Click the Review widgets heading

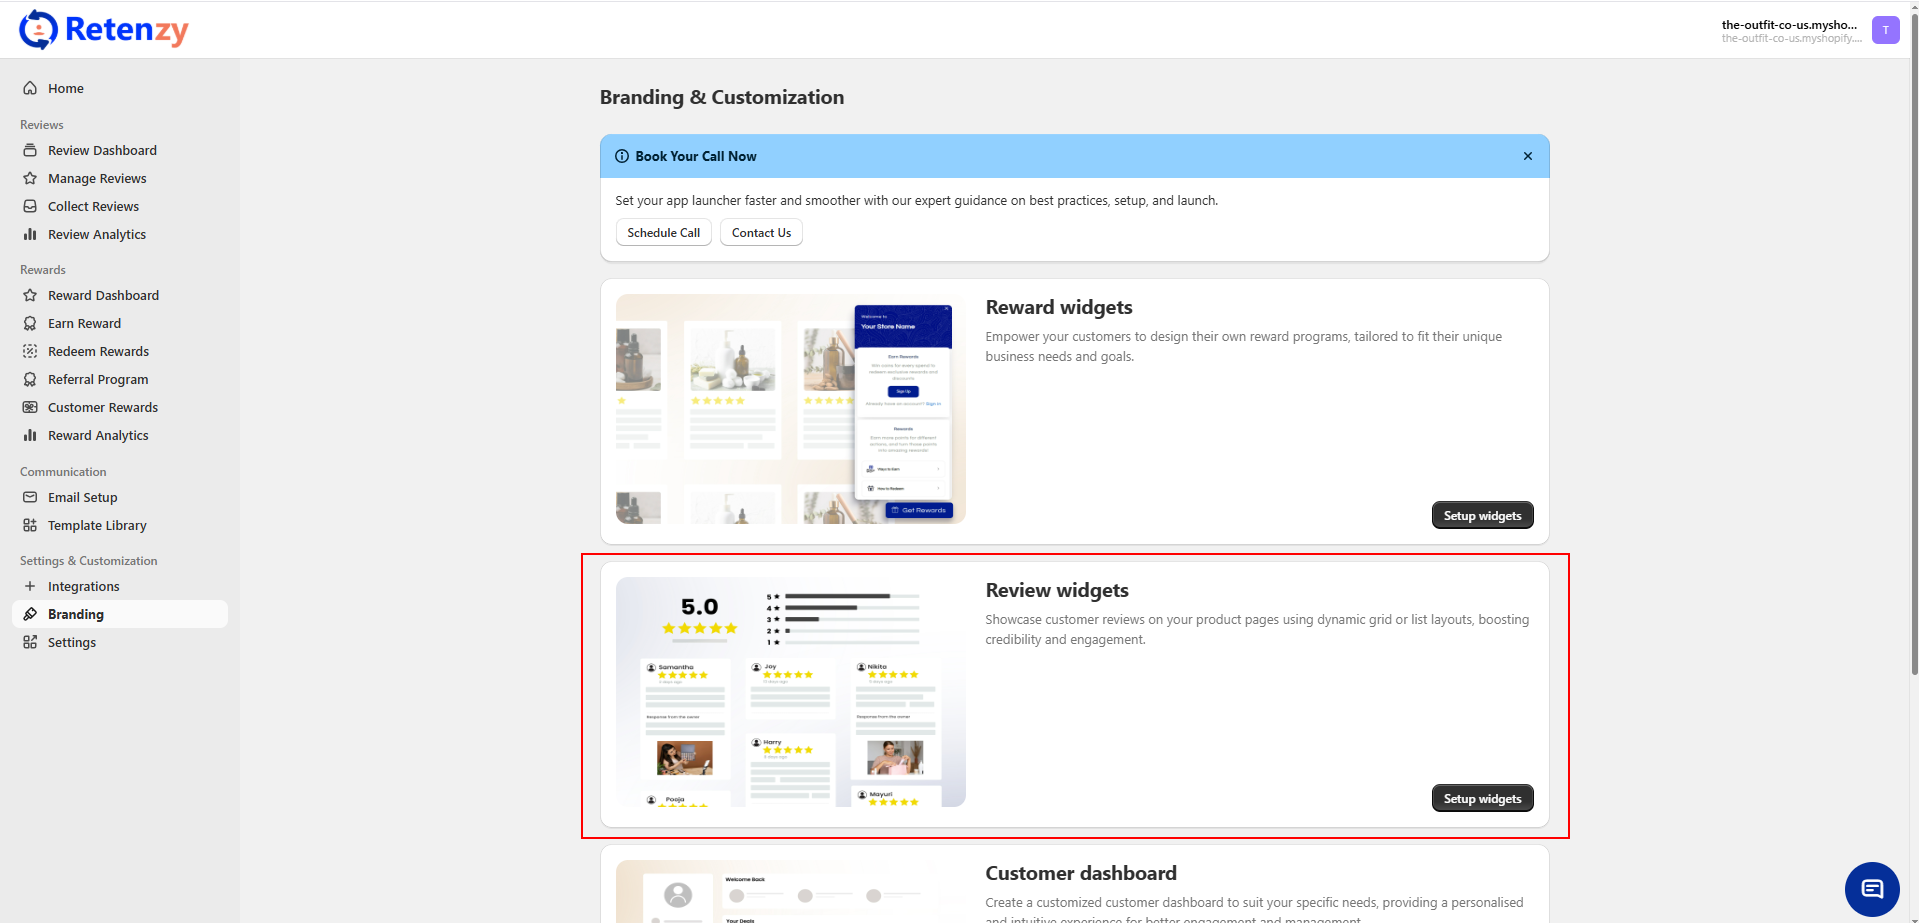tap(1057, 590)
